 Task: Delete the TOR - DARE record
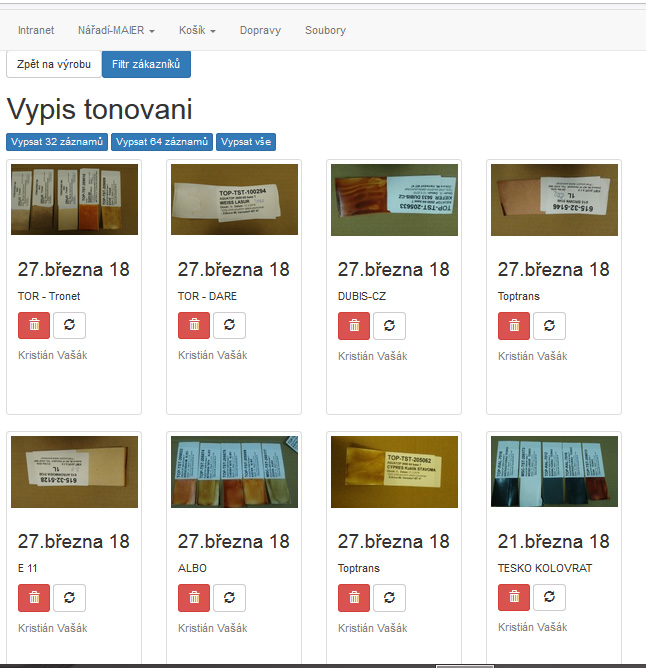coord(194,325)
